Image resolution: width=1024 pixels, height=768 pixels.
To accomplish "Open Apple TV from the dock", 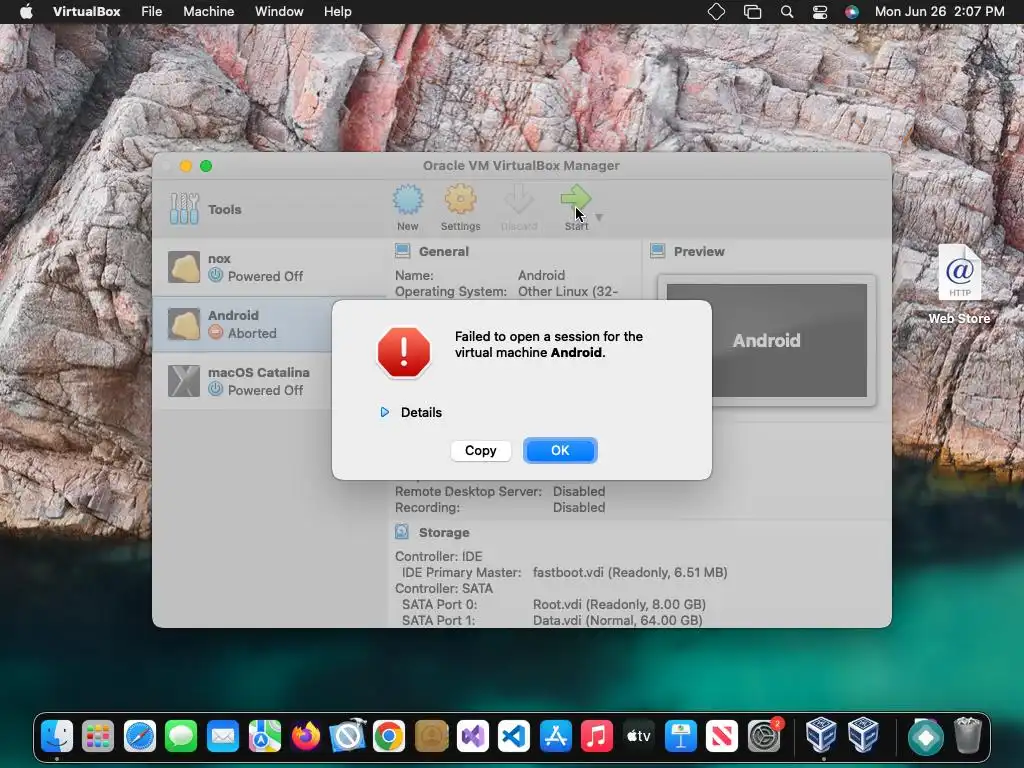I will (x=639, y=737).
